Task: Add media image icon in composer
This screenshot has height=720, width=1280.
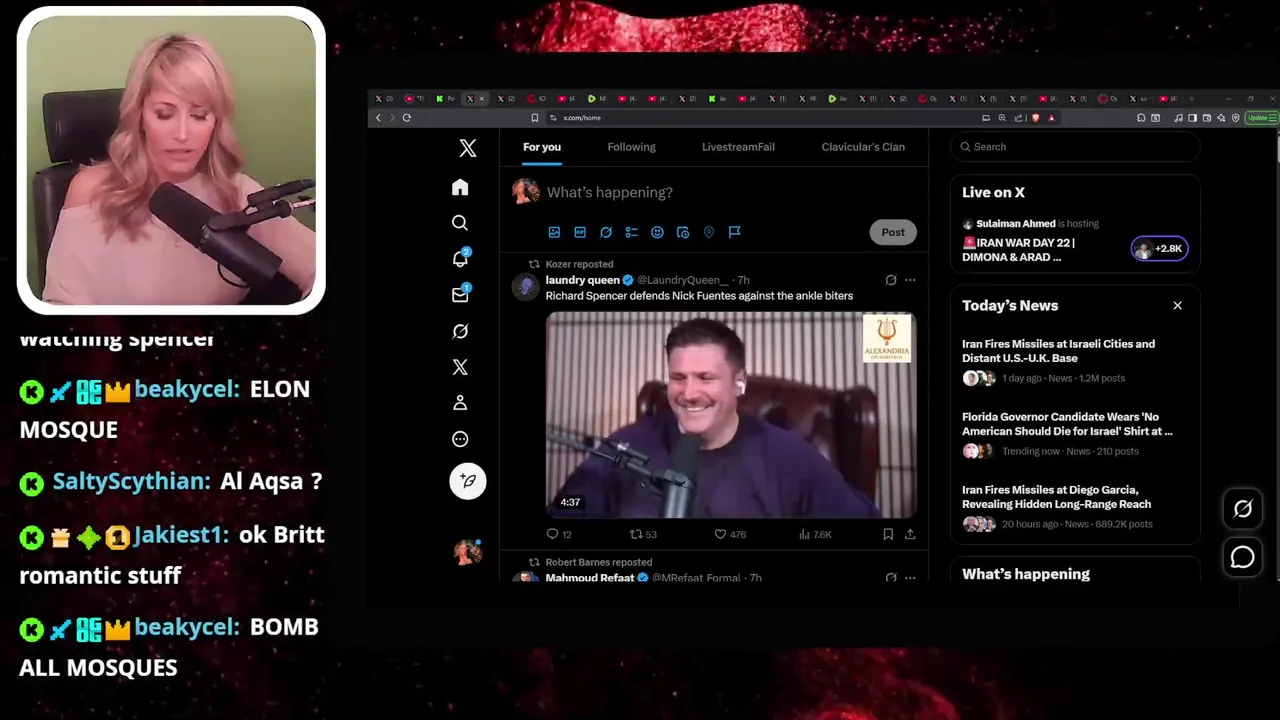Action: (x=554, y=232)
